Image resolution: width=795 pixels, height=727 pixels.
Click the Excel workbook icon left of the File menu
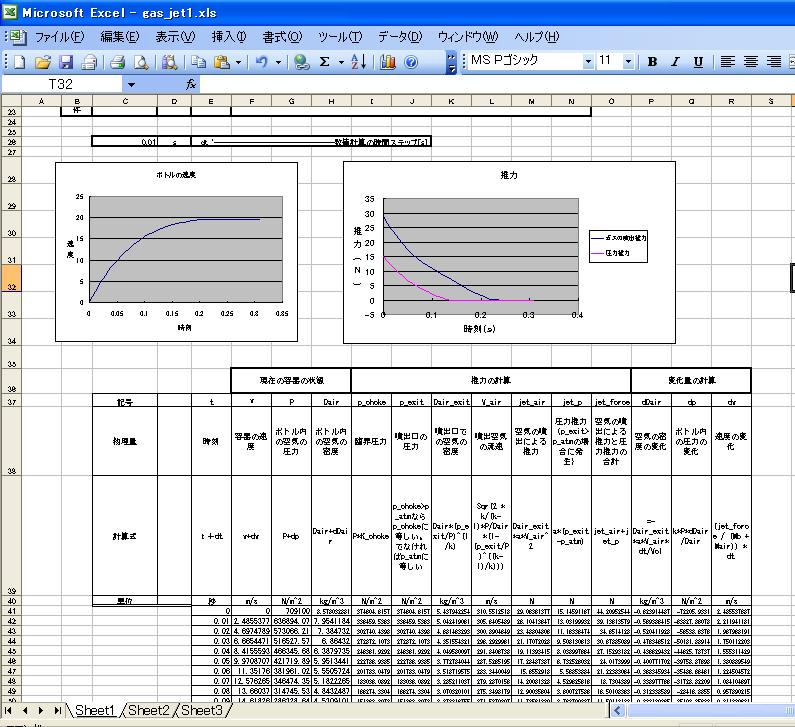click(x=17, y=37)
